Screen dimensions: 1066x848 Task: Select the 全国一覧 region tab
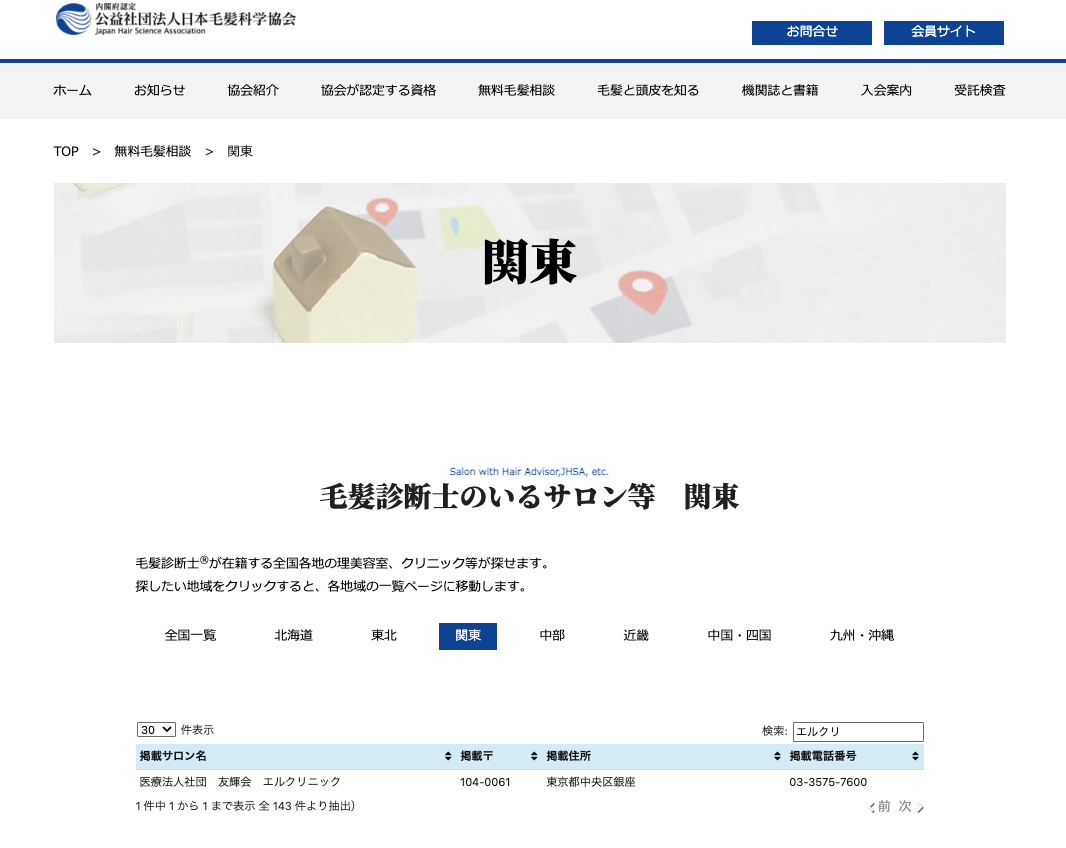[190, 636]
